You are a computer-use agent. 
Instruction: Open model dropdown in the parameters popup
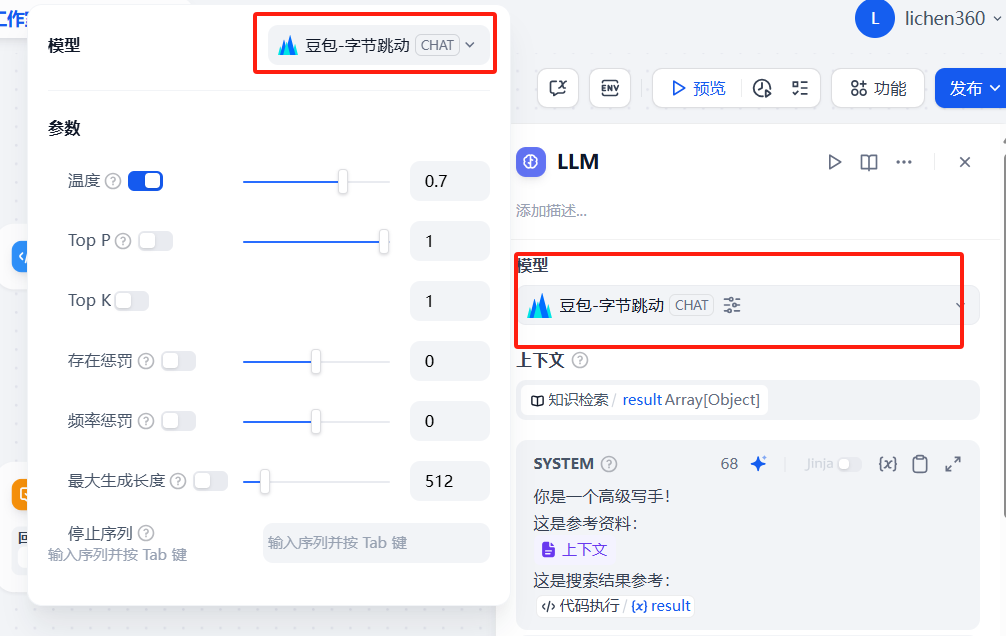379,46
